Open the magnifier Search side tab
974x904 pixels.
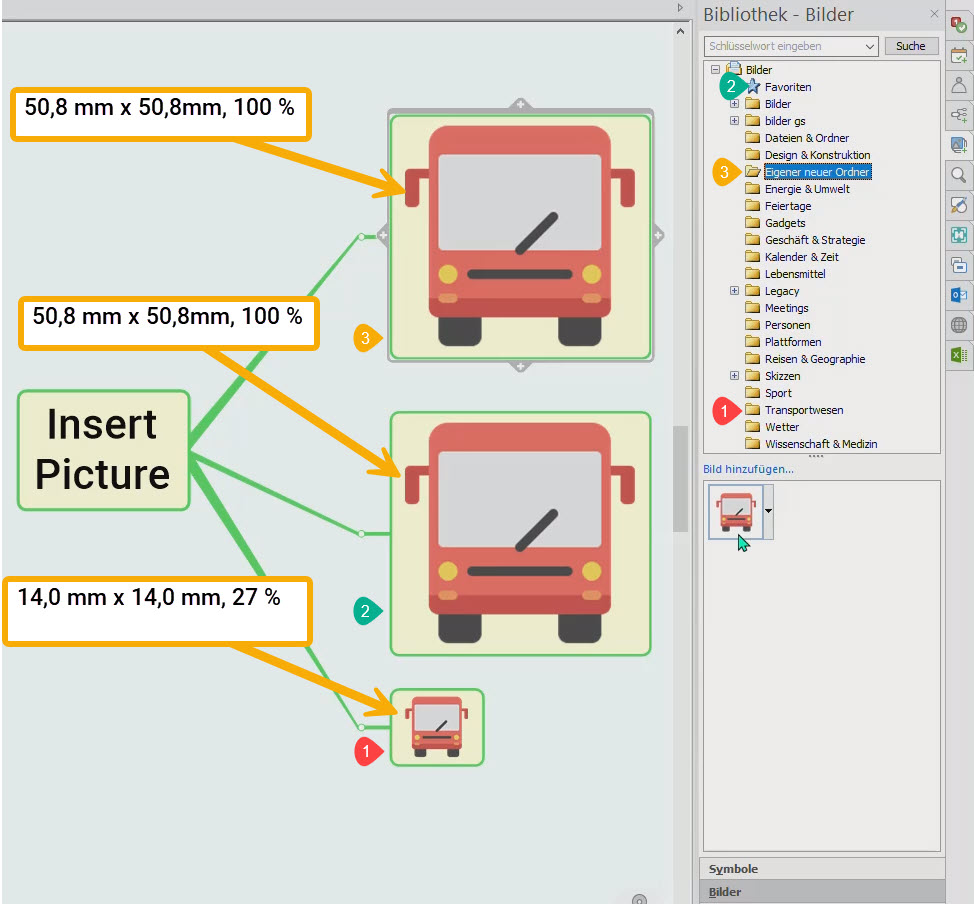[959, 175]
